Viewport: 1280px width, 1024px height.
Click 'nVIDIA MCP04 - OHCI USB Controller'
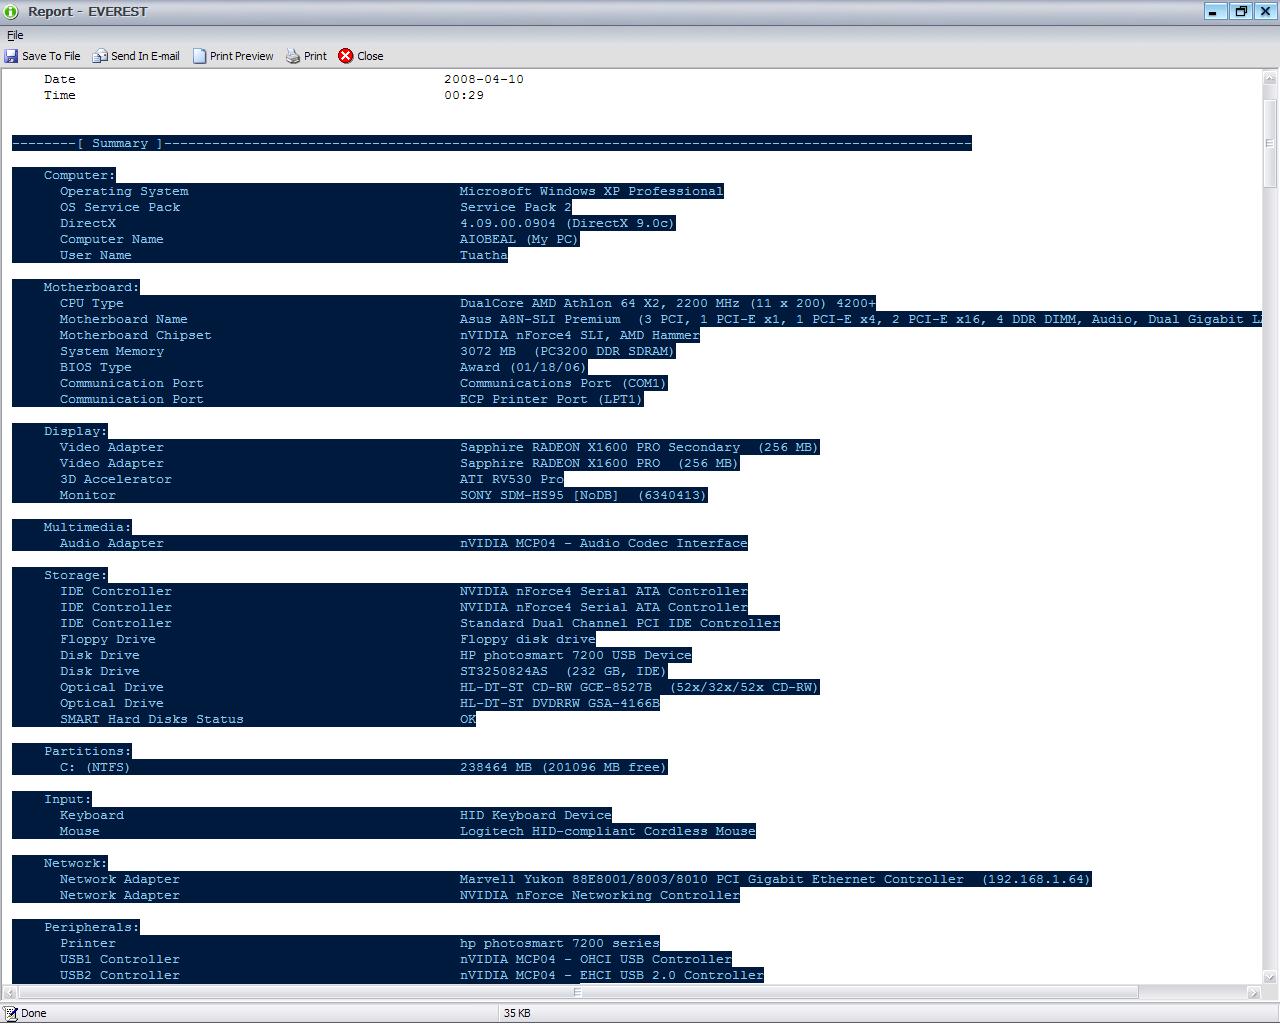[595, 959]
